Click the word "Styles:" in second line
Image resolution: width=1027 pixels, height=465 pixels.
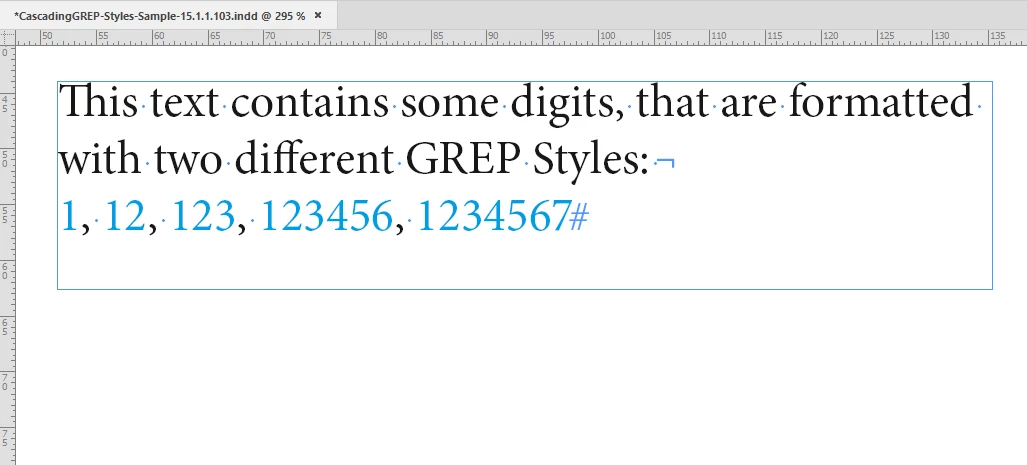590,162
